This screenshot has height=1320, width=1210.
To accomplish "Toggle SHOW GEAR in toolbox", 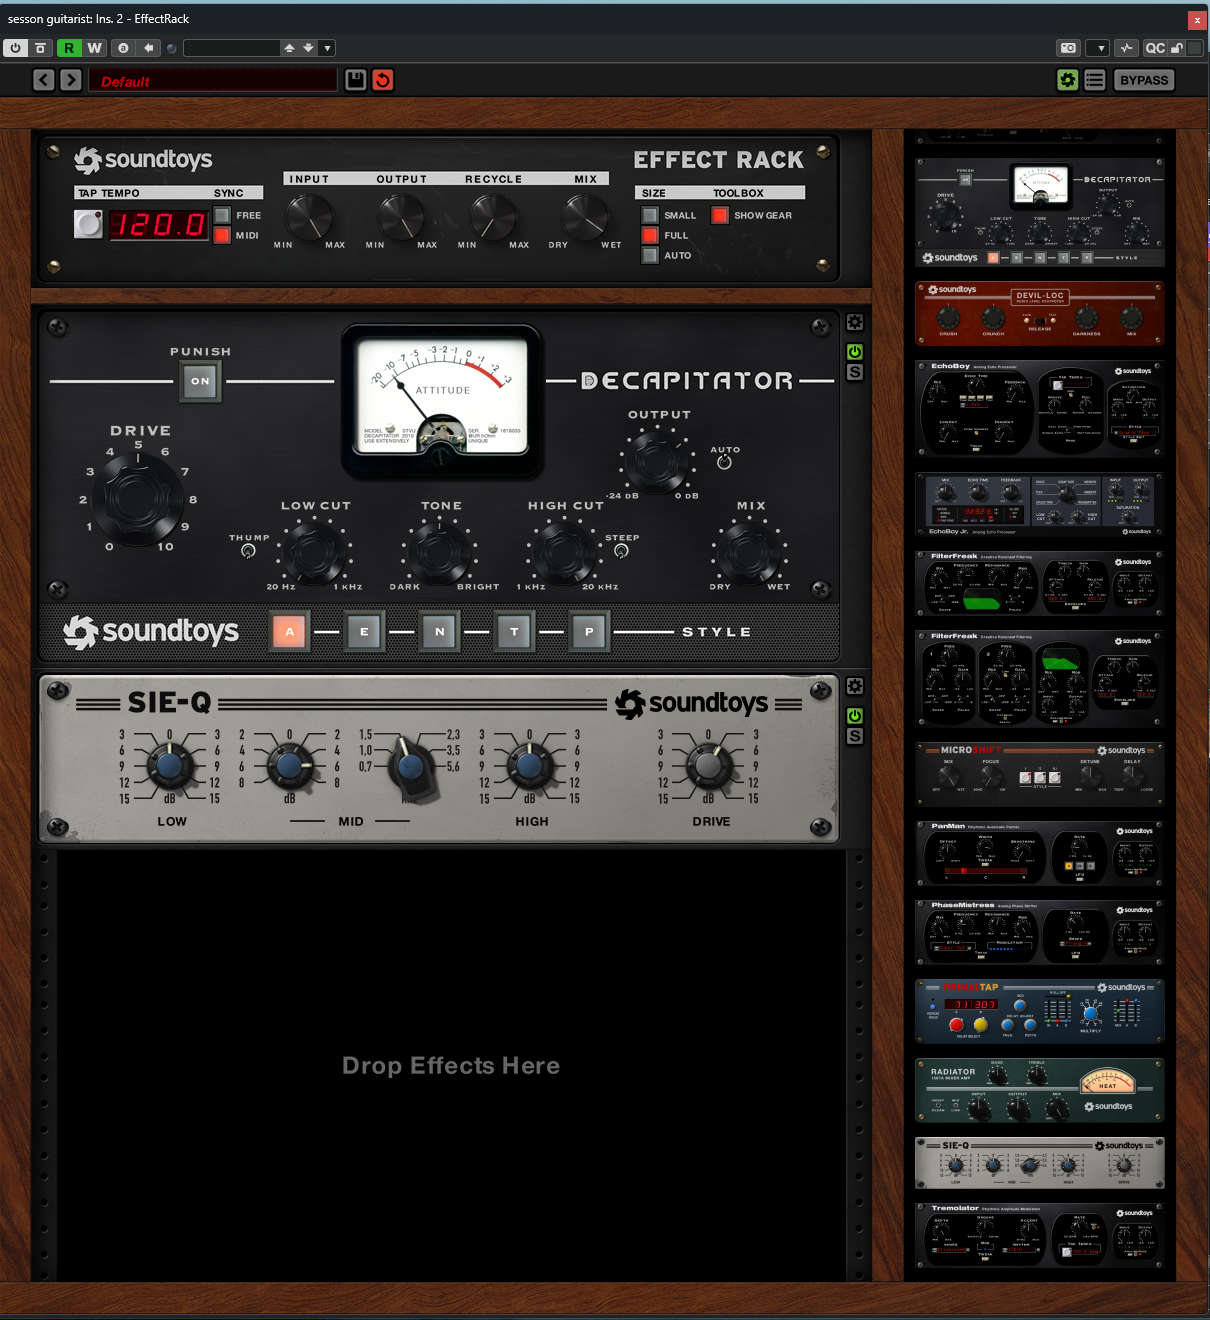I will coord(719,215).
